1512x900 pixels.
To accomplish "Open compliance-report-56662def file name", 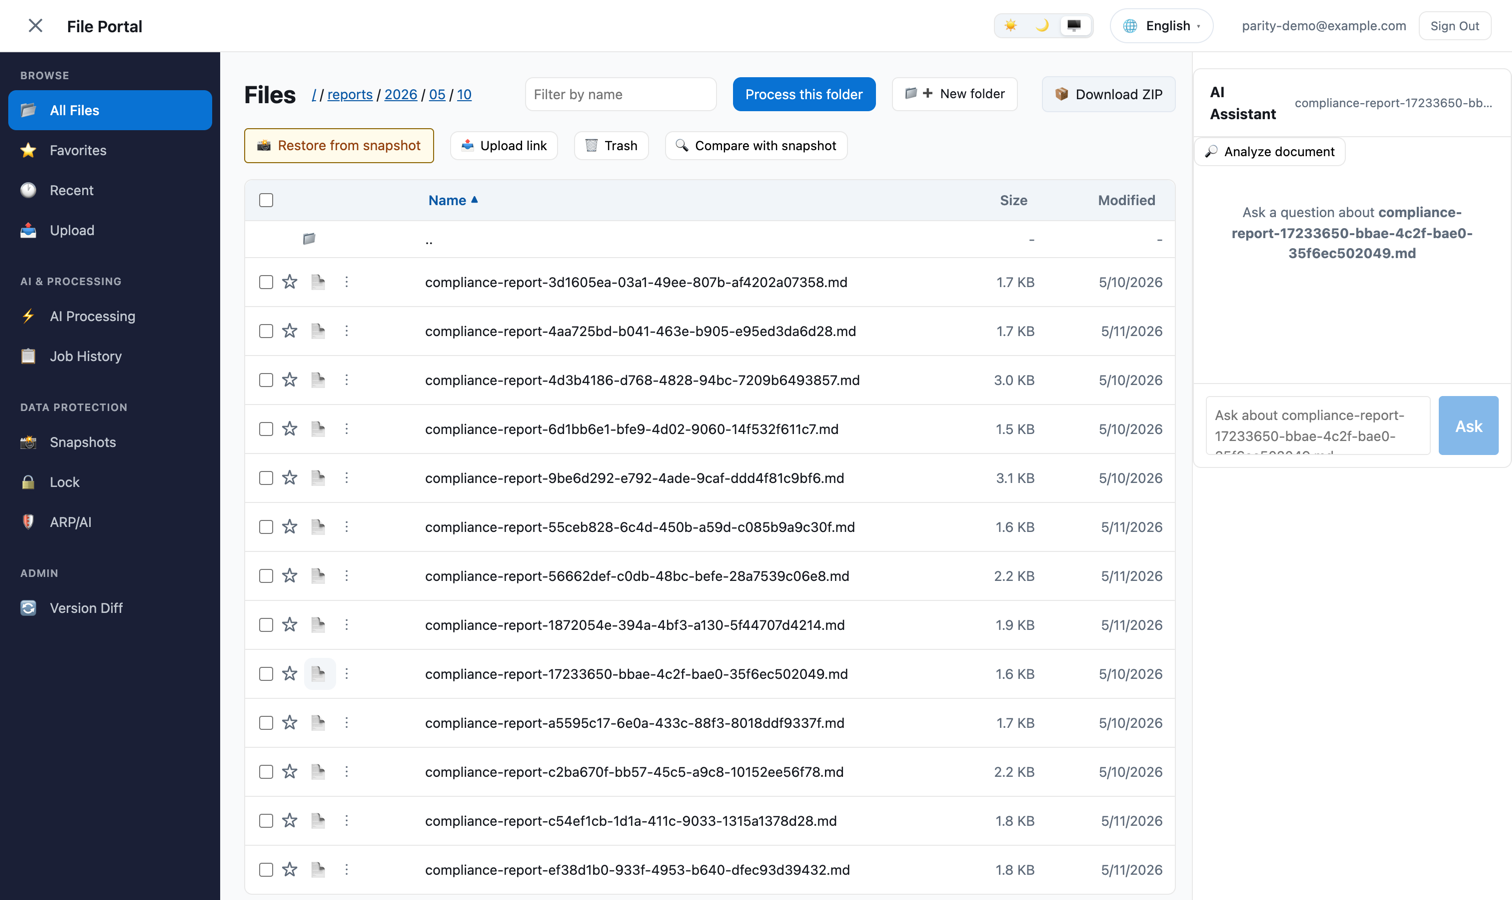I will (637, 576).
